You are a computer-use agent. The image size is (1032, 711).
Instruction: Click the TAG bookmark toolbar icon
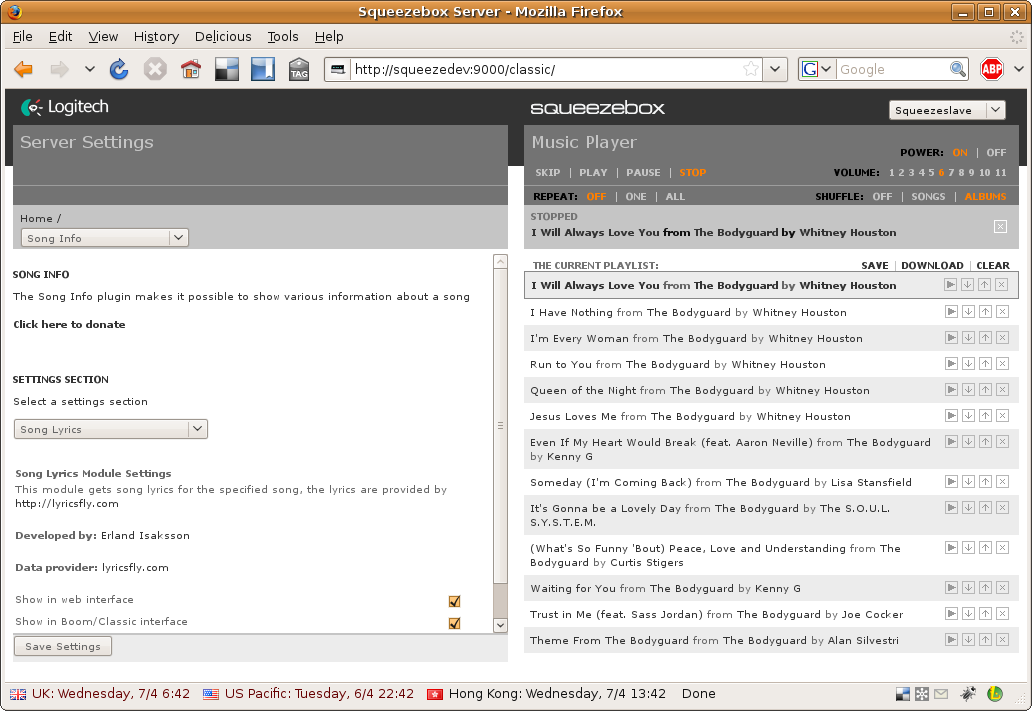pos(298,69)
